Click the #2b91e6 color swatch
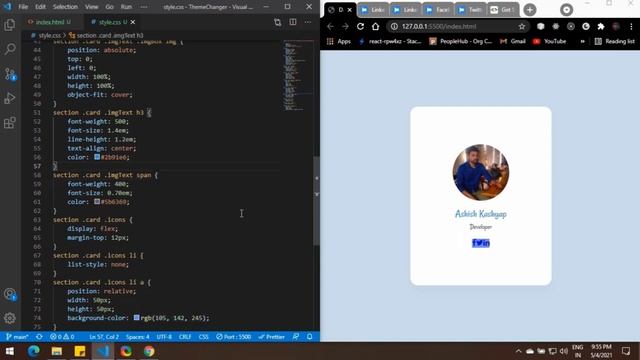 pos(97,157)
